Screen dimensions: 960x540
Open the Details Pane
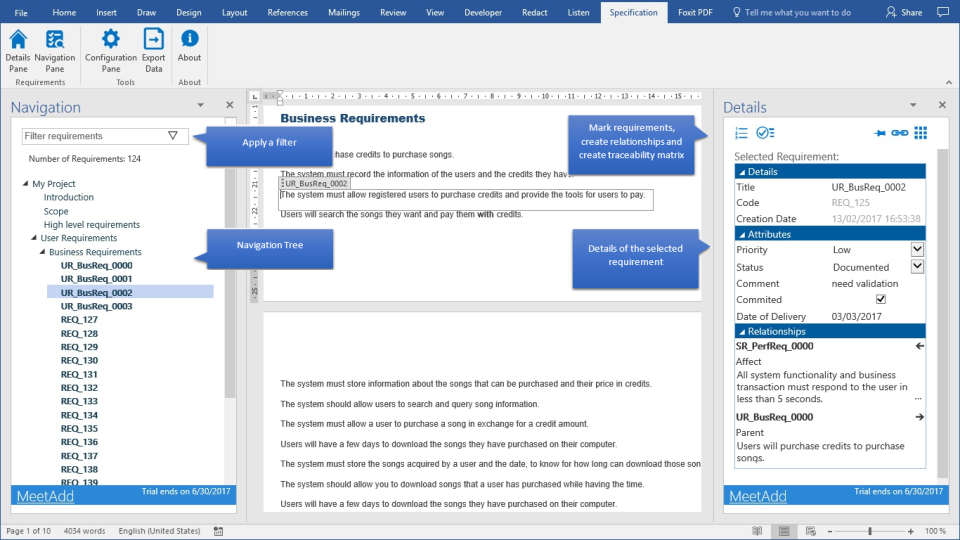coord(18,51)
